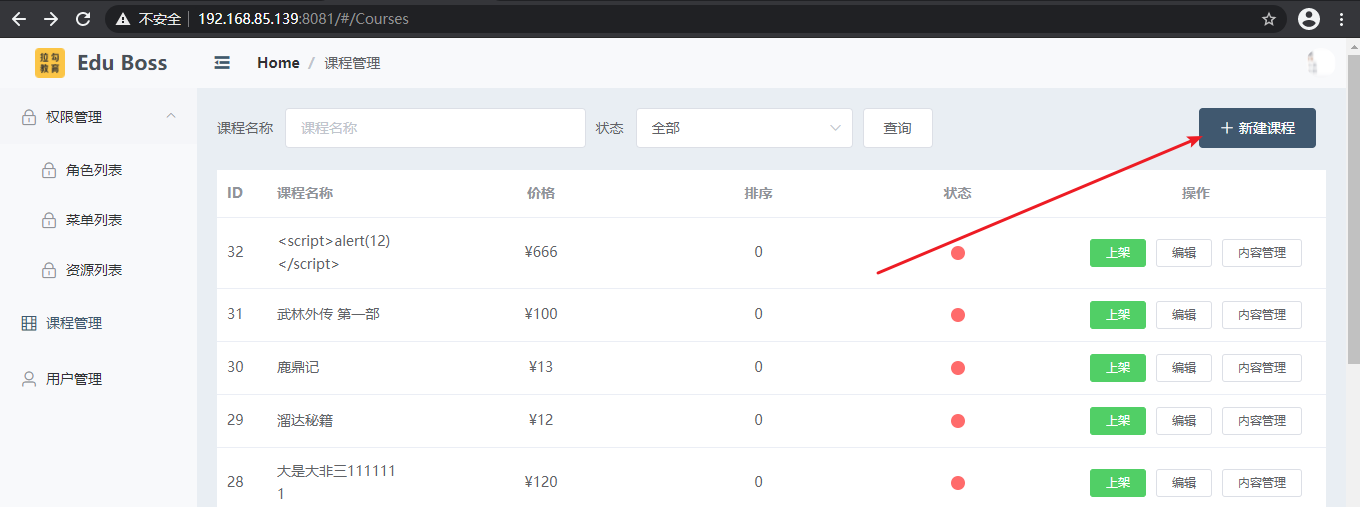Reload the page with the refresh icon
Image resolution: width=1360 pixels, height=507 pixels.
pos(83,18)
